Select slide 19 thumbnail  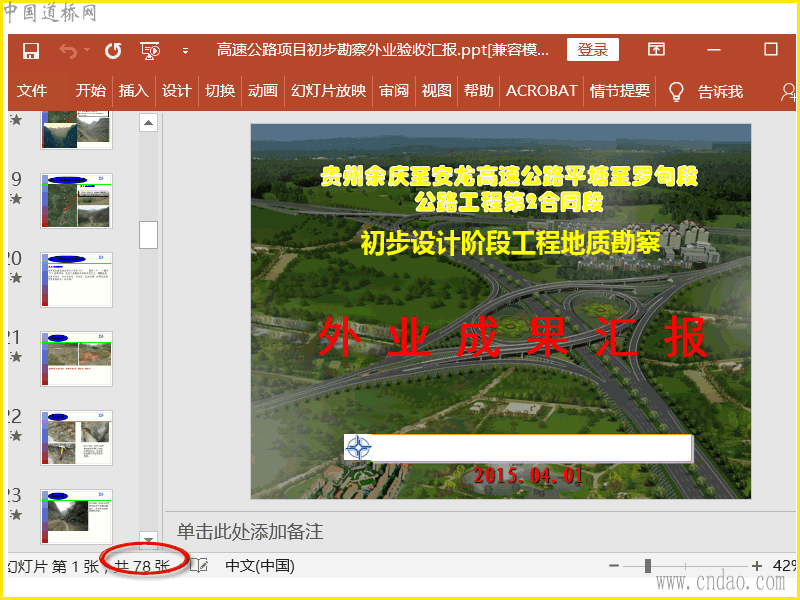pyautogui.click(x=77, y=201)
